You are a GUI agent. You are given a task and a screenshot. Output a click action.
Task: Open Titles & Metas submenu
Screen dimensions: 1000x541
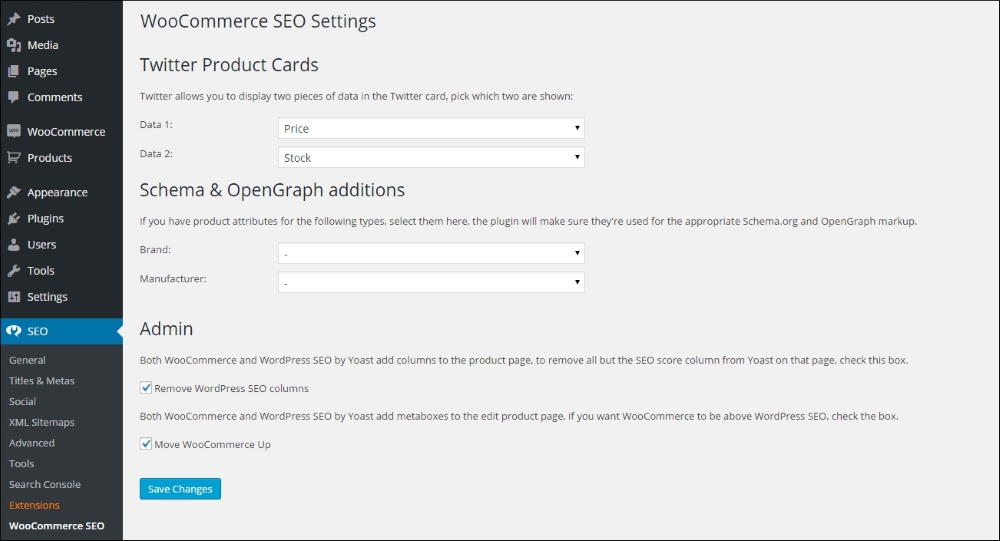click(41, 381)
